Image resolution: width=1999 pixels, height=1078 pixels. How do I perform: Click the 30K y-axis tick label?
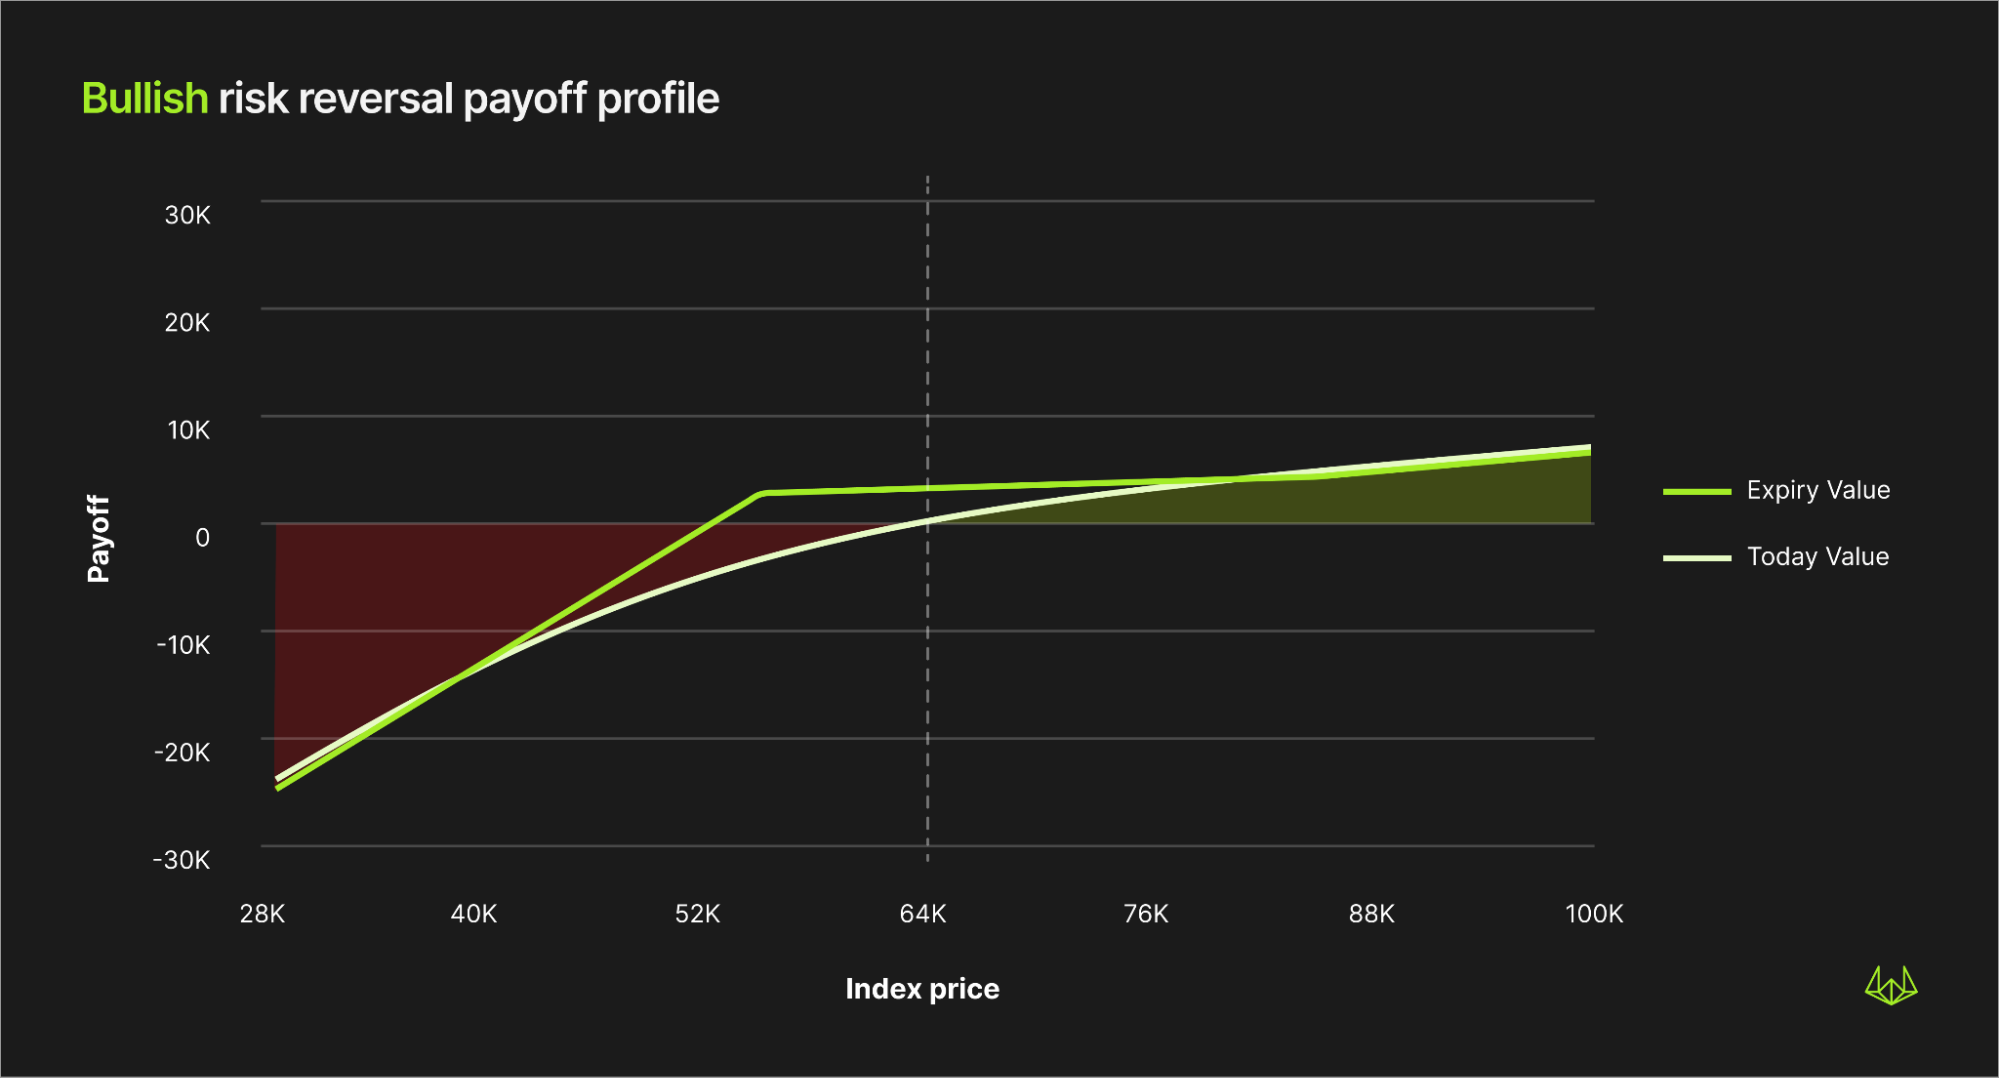pyautogui.click(x=187, y=215)
